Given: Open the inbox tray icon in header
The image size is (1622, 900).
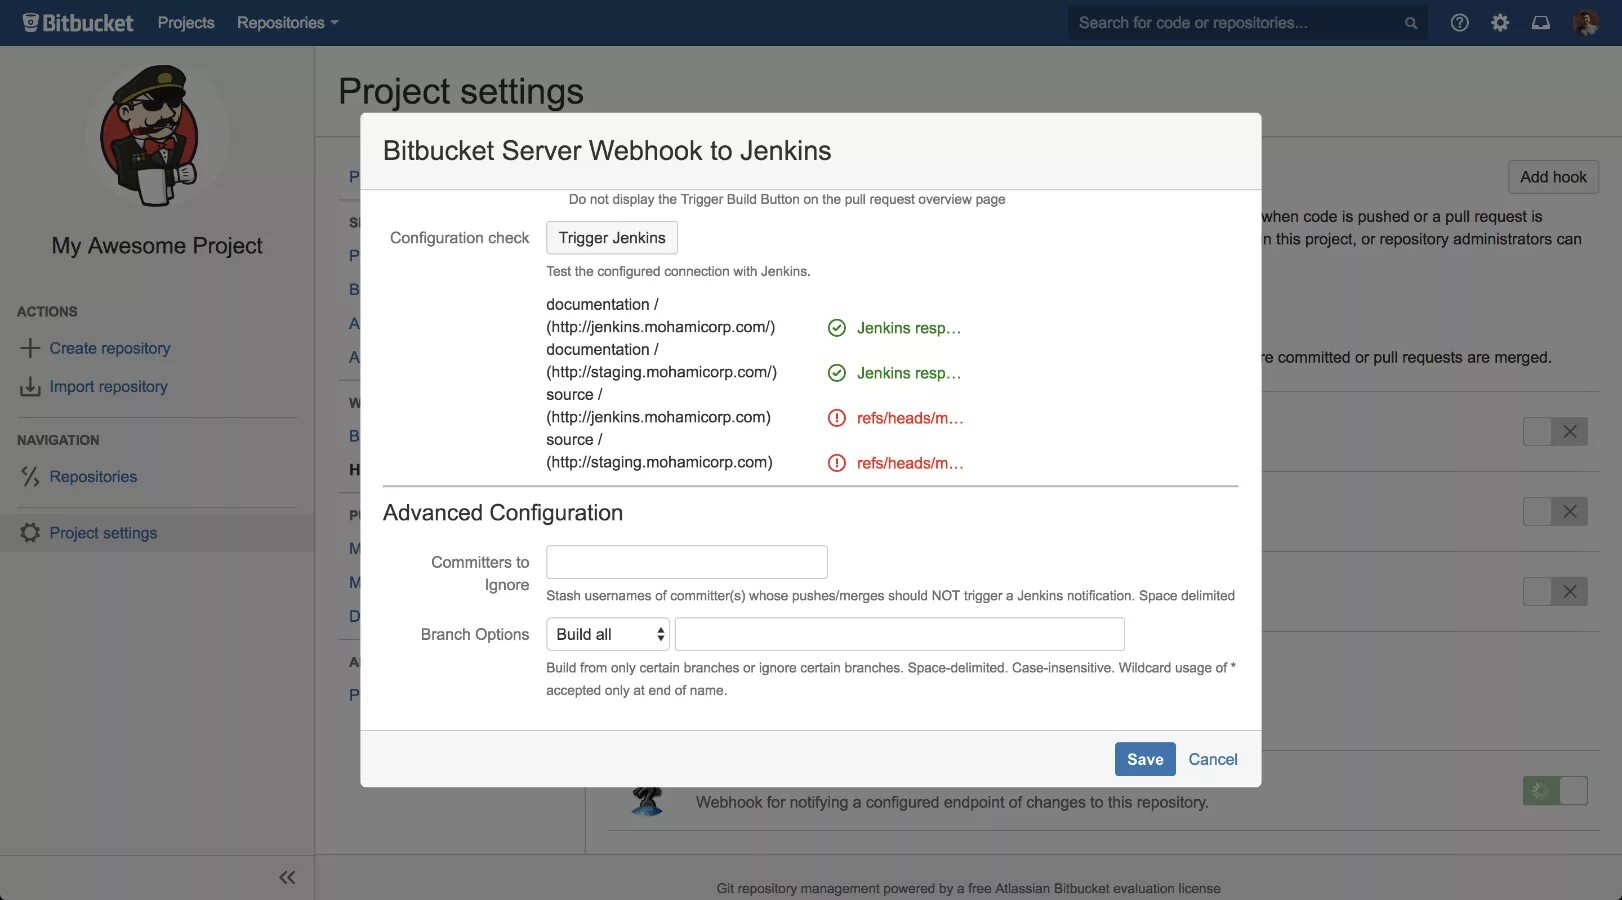Looking at the screenshot, I should pyautogui.click(x=1541, y=22).
